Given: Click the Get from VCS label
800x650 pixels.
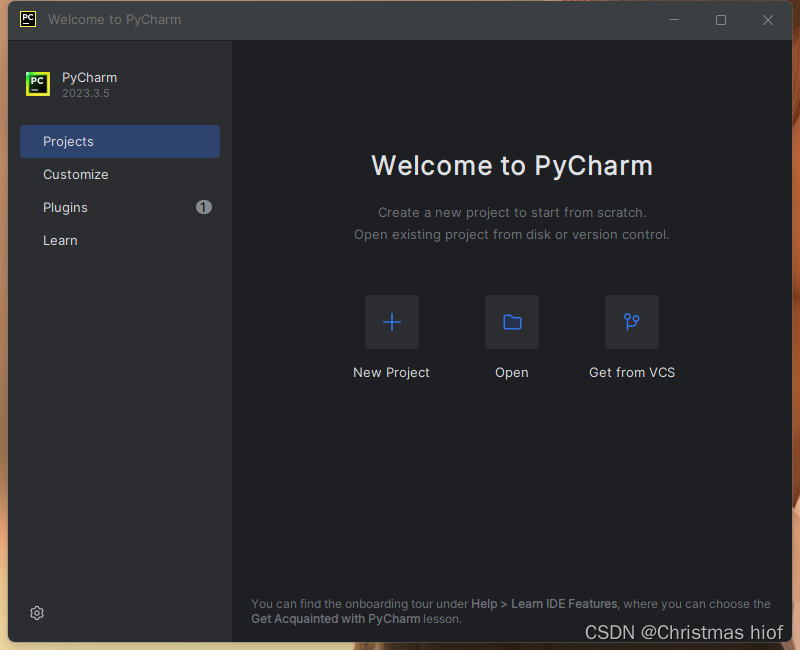Looking at the screenshot, I should click(632, 372).
